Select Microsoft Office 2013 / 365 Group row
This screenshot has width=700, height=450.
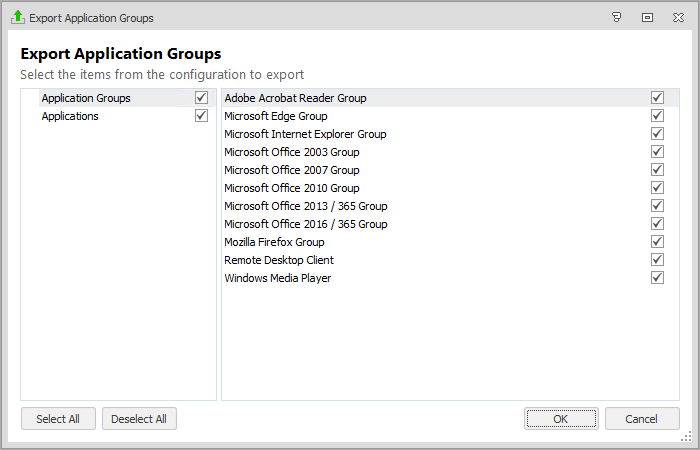pyautogui.click(x=305, y=206)
